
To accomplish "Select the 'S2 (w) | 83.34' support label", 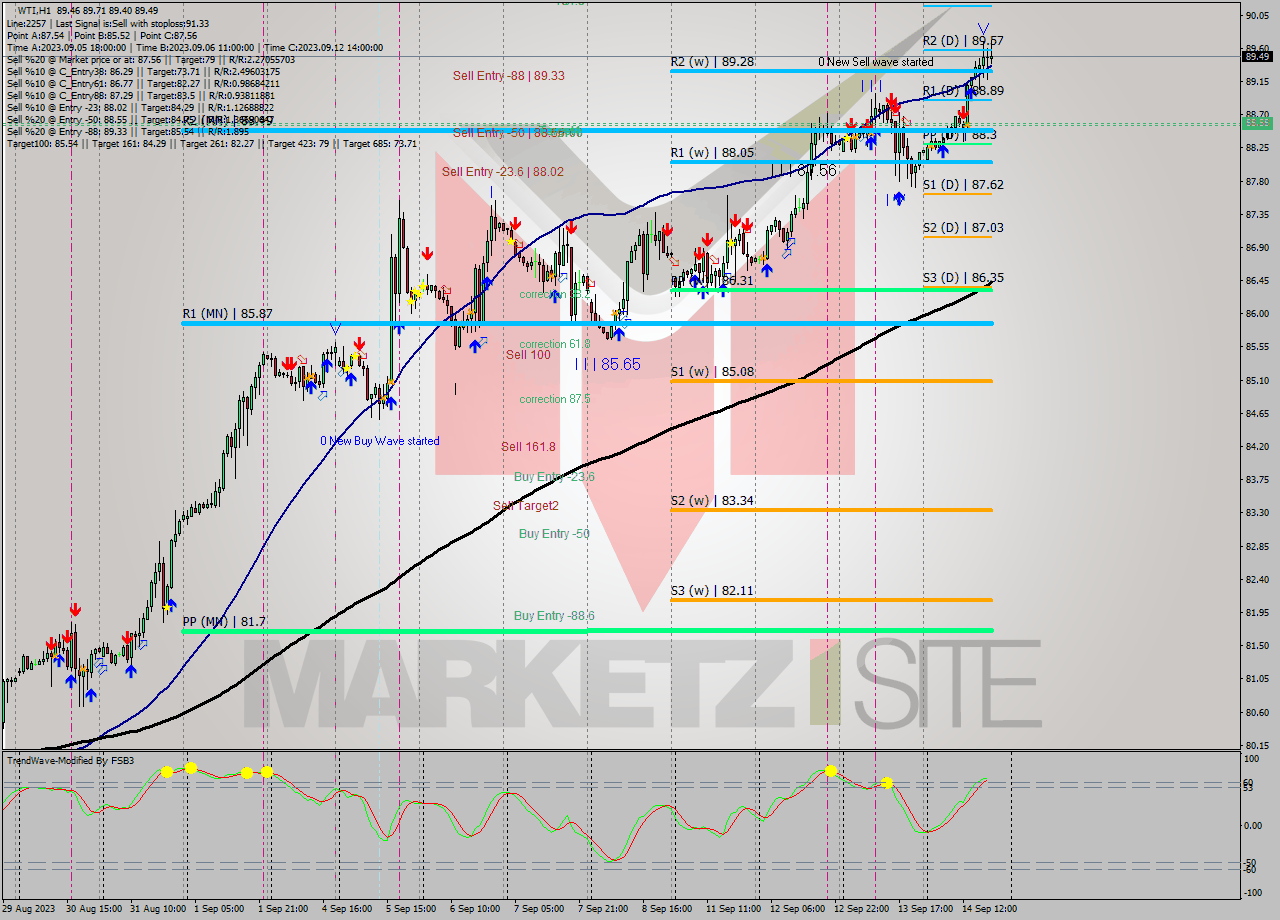I will [x=712, y=501].
